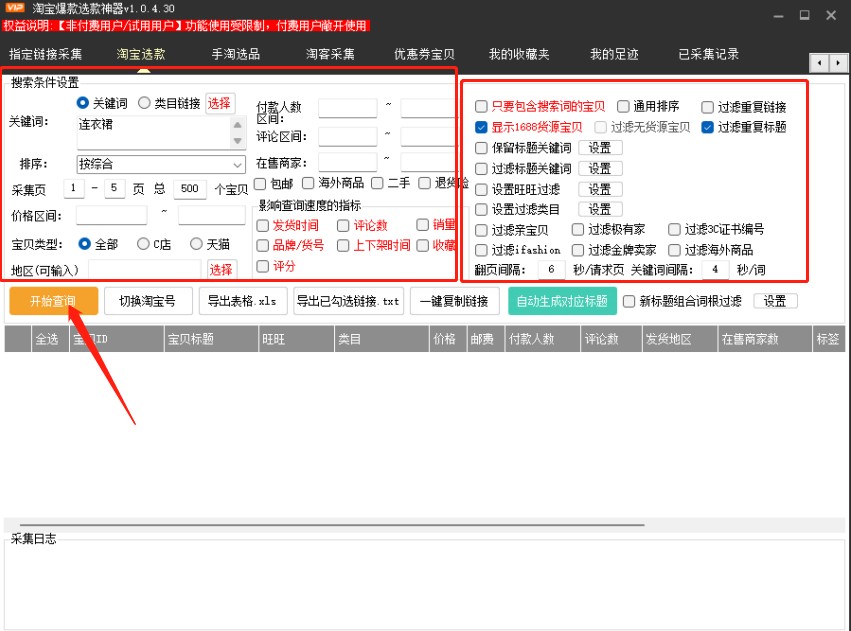The height and width of the screenshot is (631, 851).
Task: Click the 导出表格.xls button
Action: [243, 301]
